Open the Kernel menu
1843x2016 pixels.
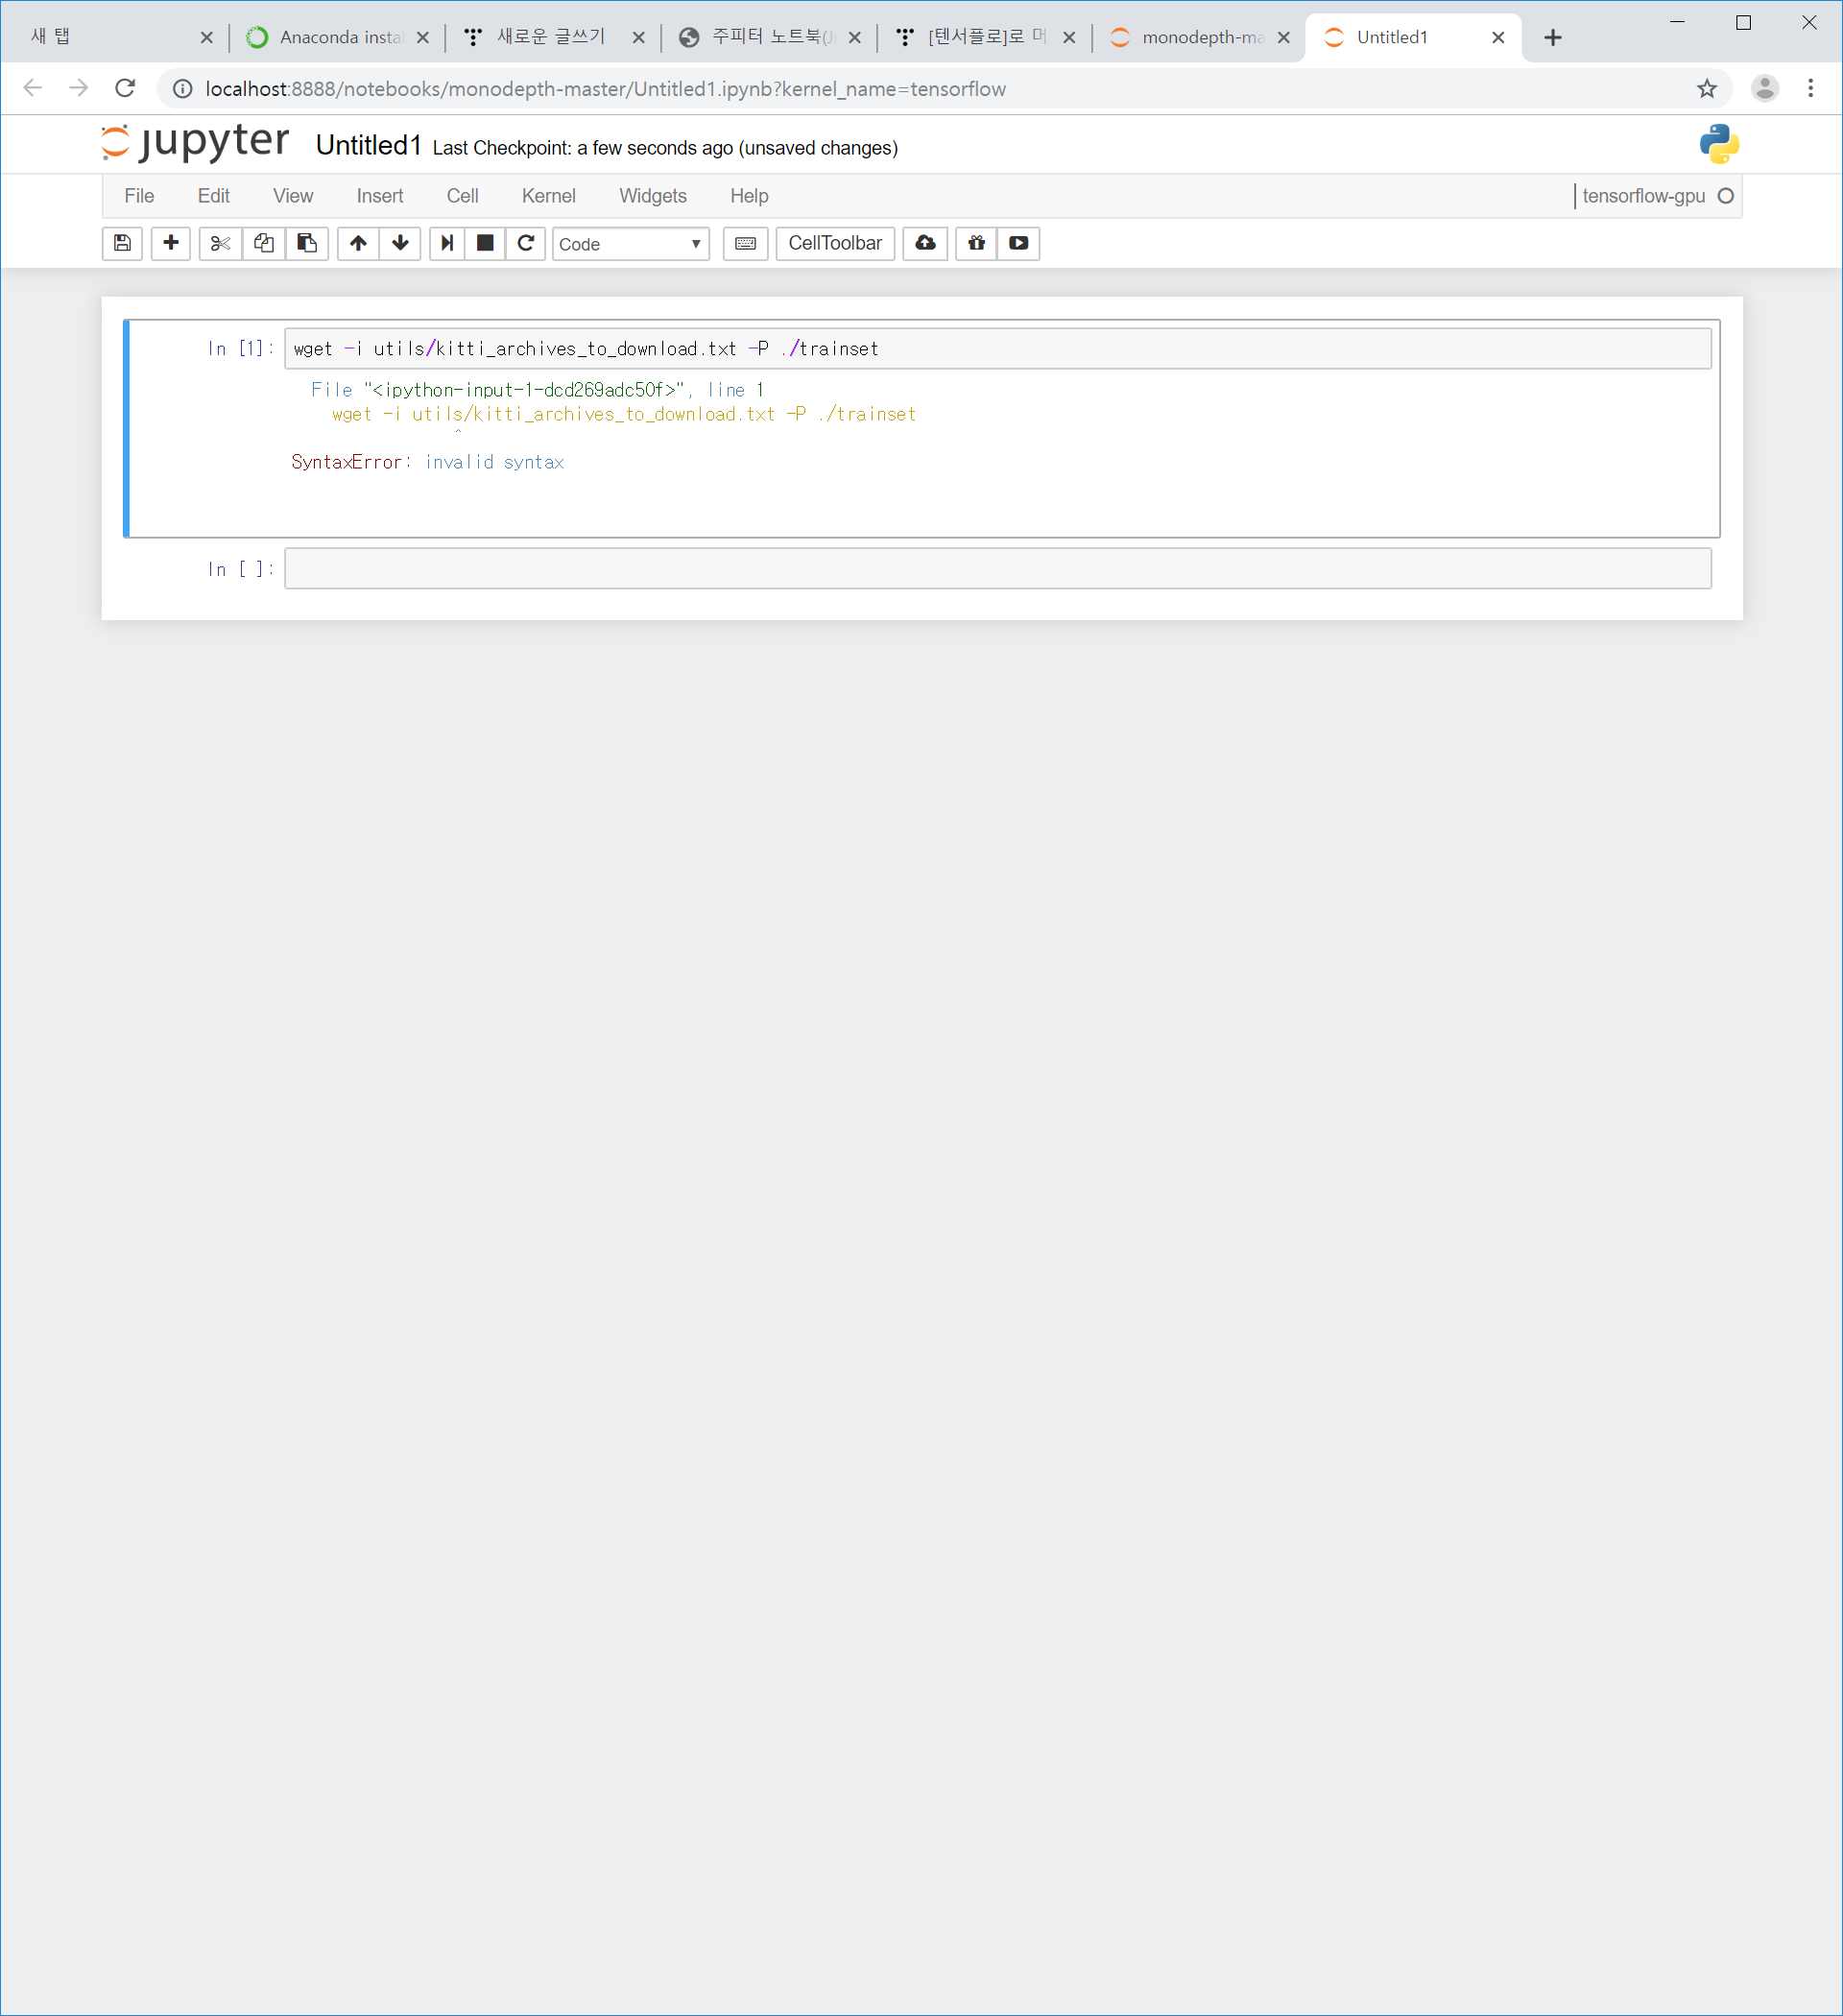(548, 196)
